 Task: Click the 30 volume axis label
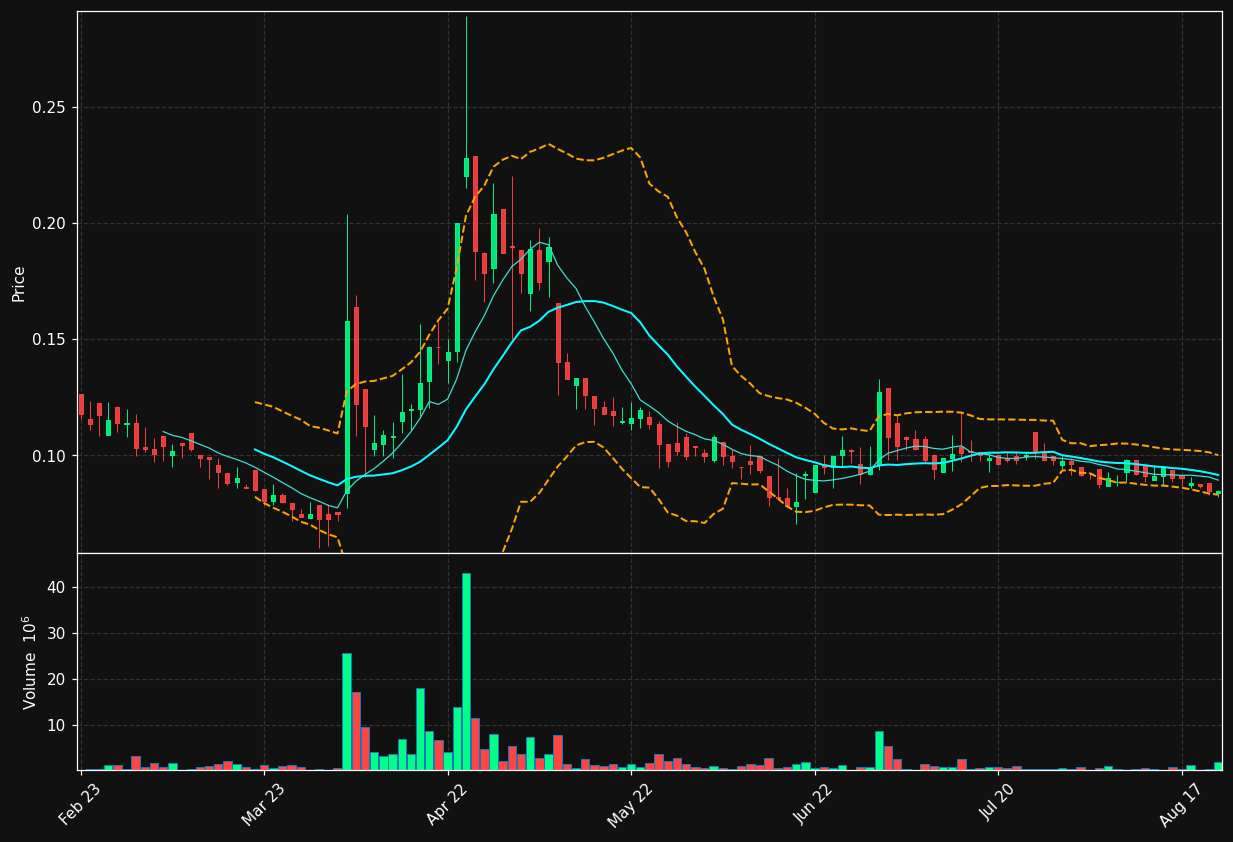[57, 634]
